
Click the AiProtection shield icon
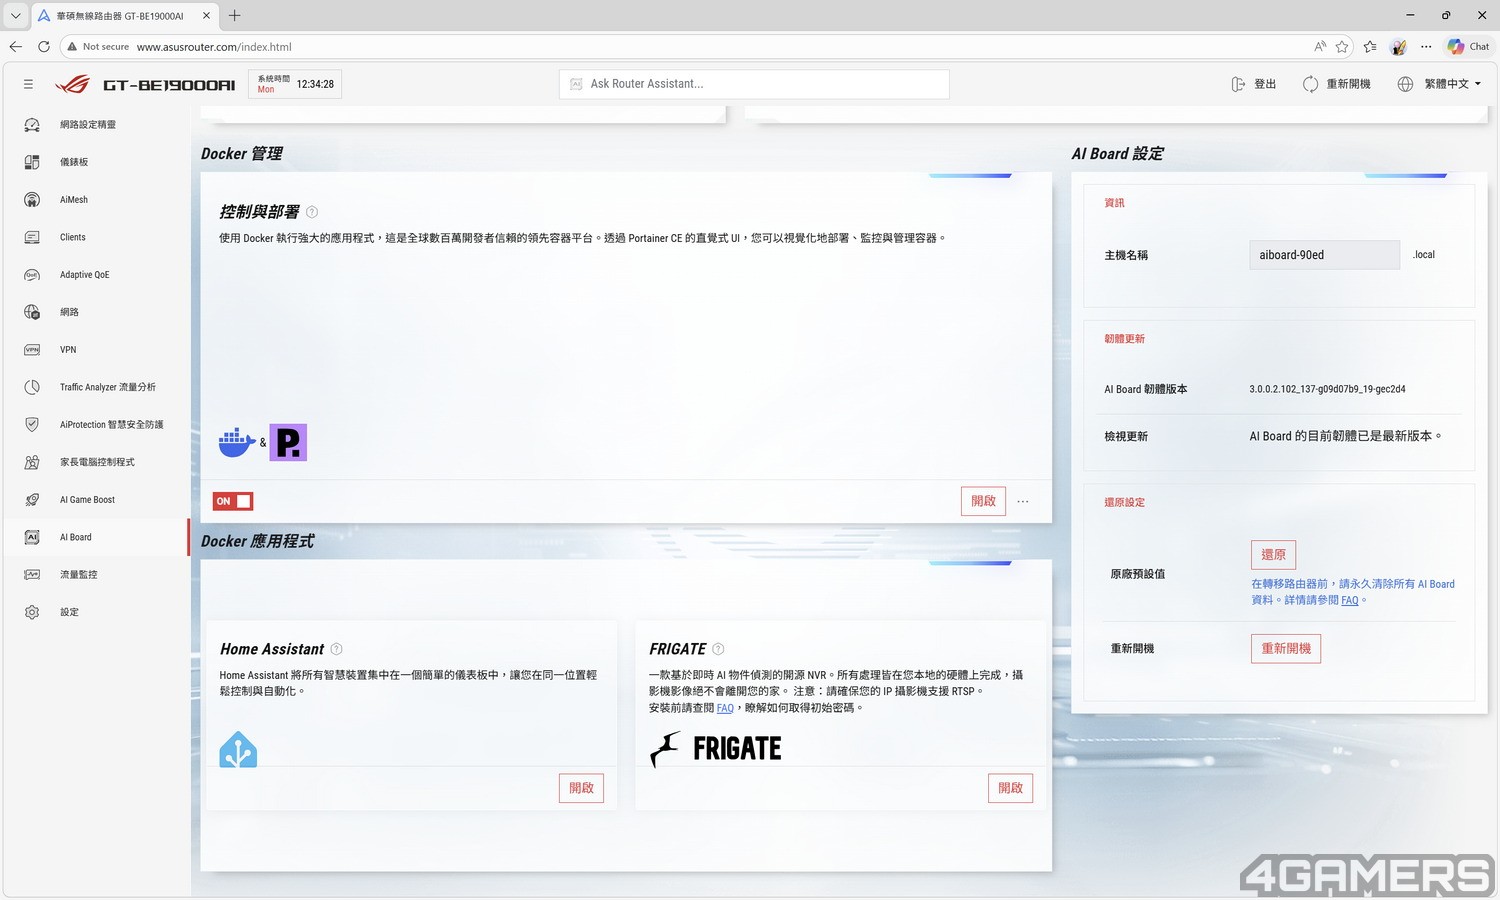(x=32, y=425)
